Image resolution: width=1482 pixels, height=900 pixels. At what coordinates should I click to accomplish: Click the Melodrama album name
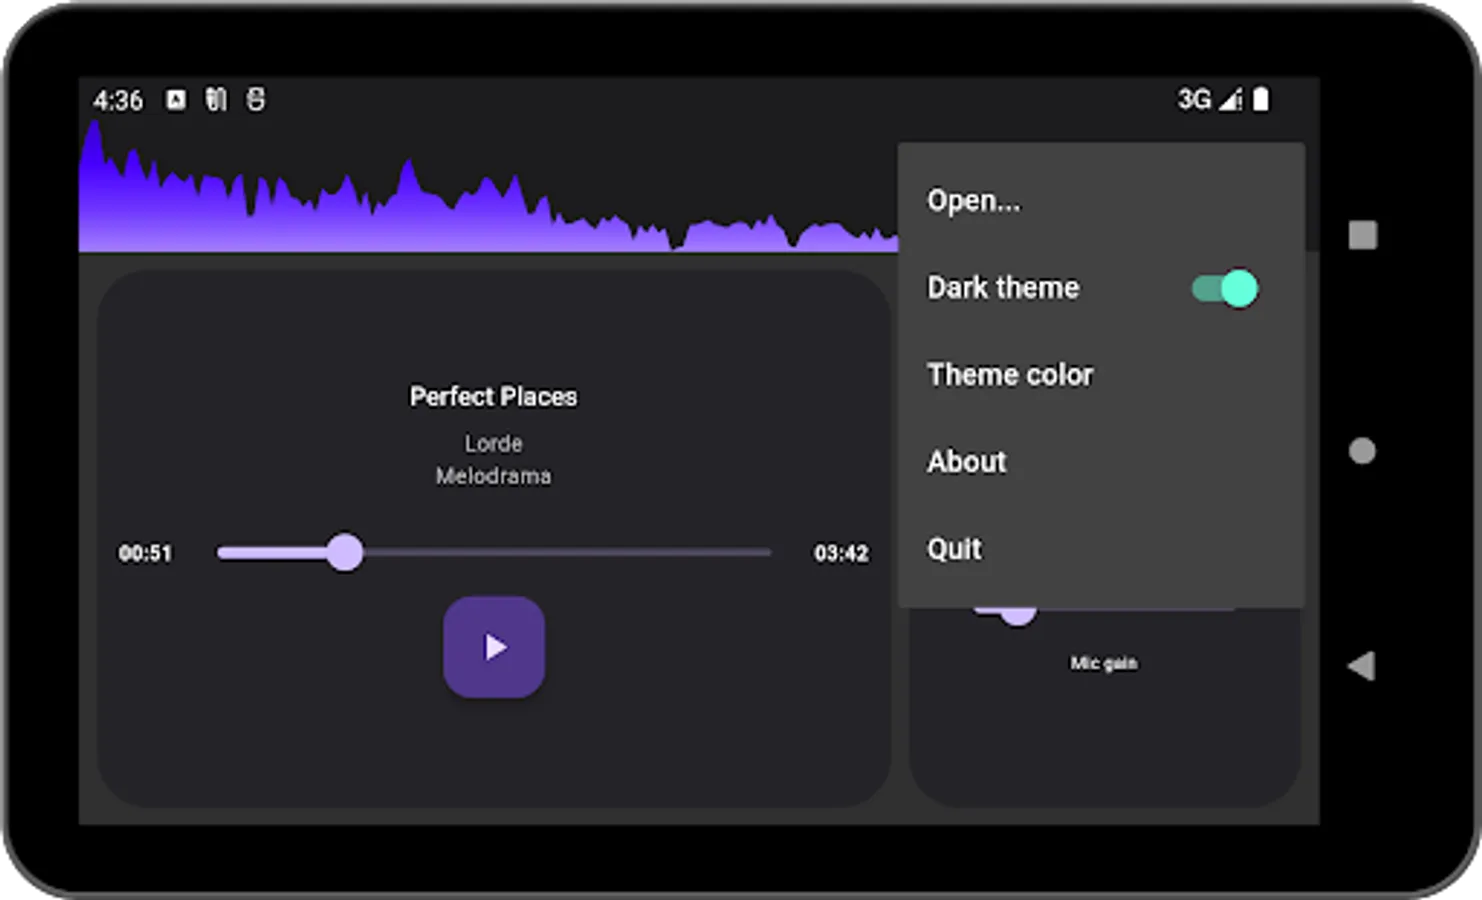[493, 476]
